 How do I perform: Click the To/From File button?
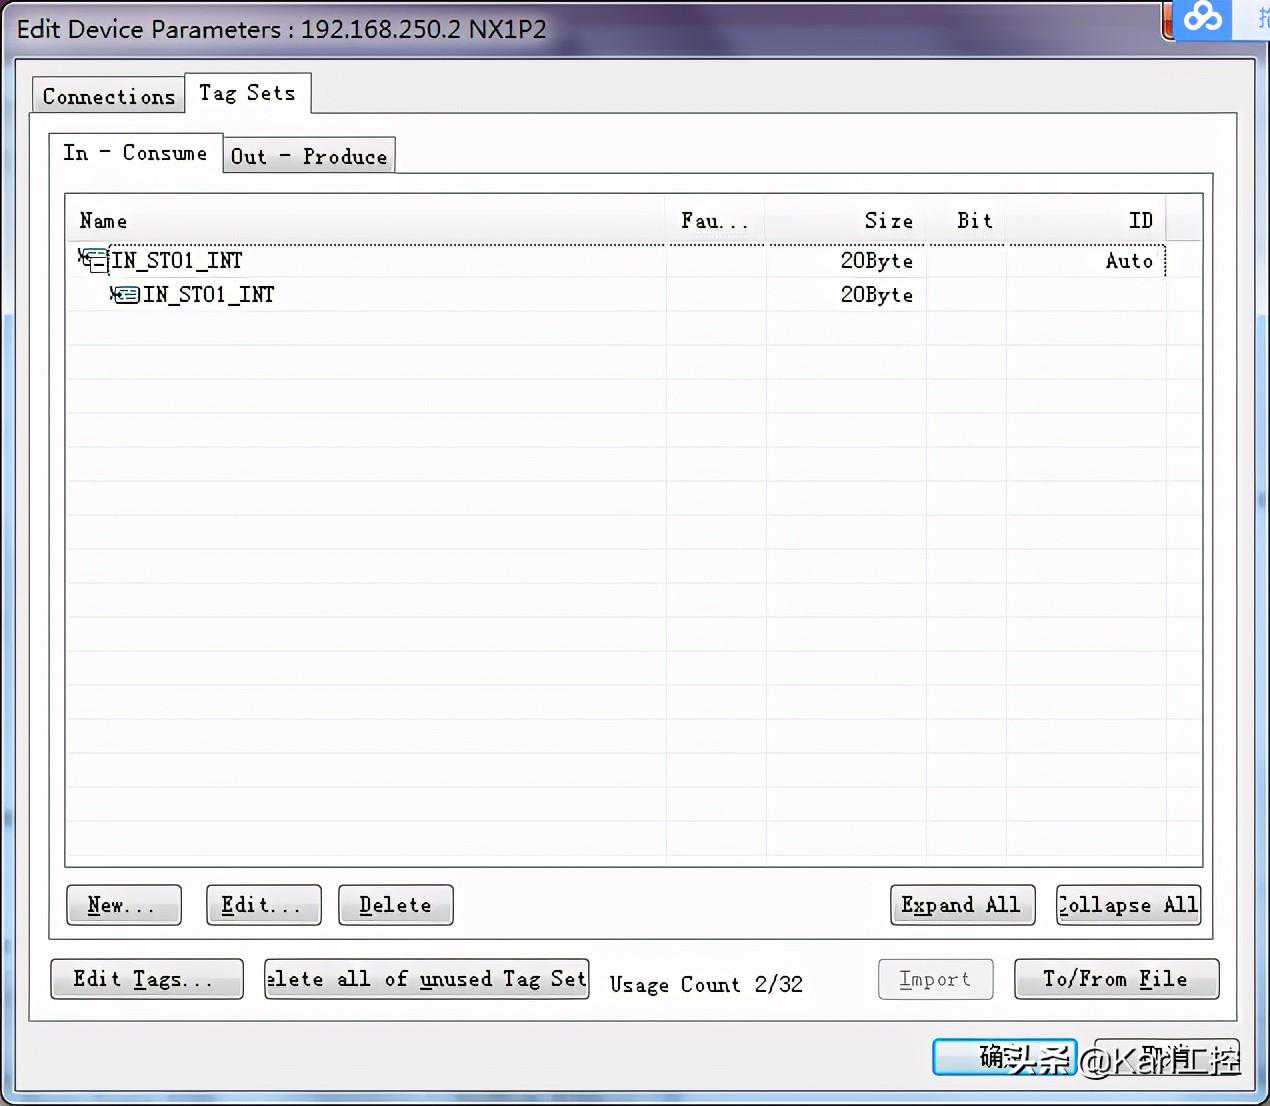[1116, 979]
